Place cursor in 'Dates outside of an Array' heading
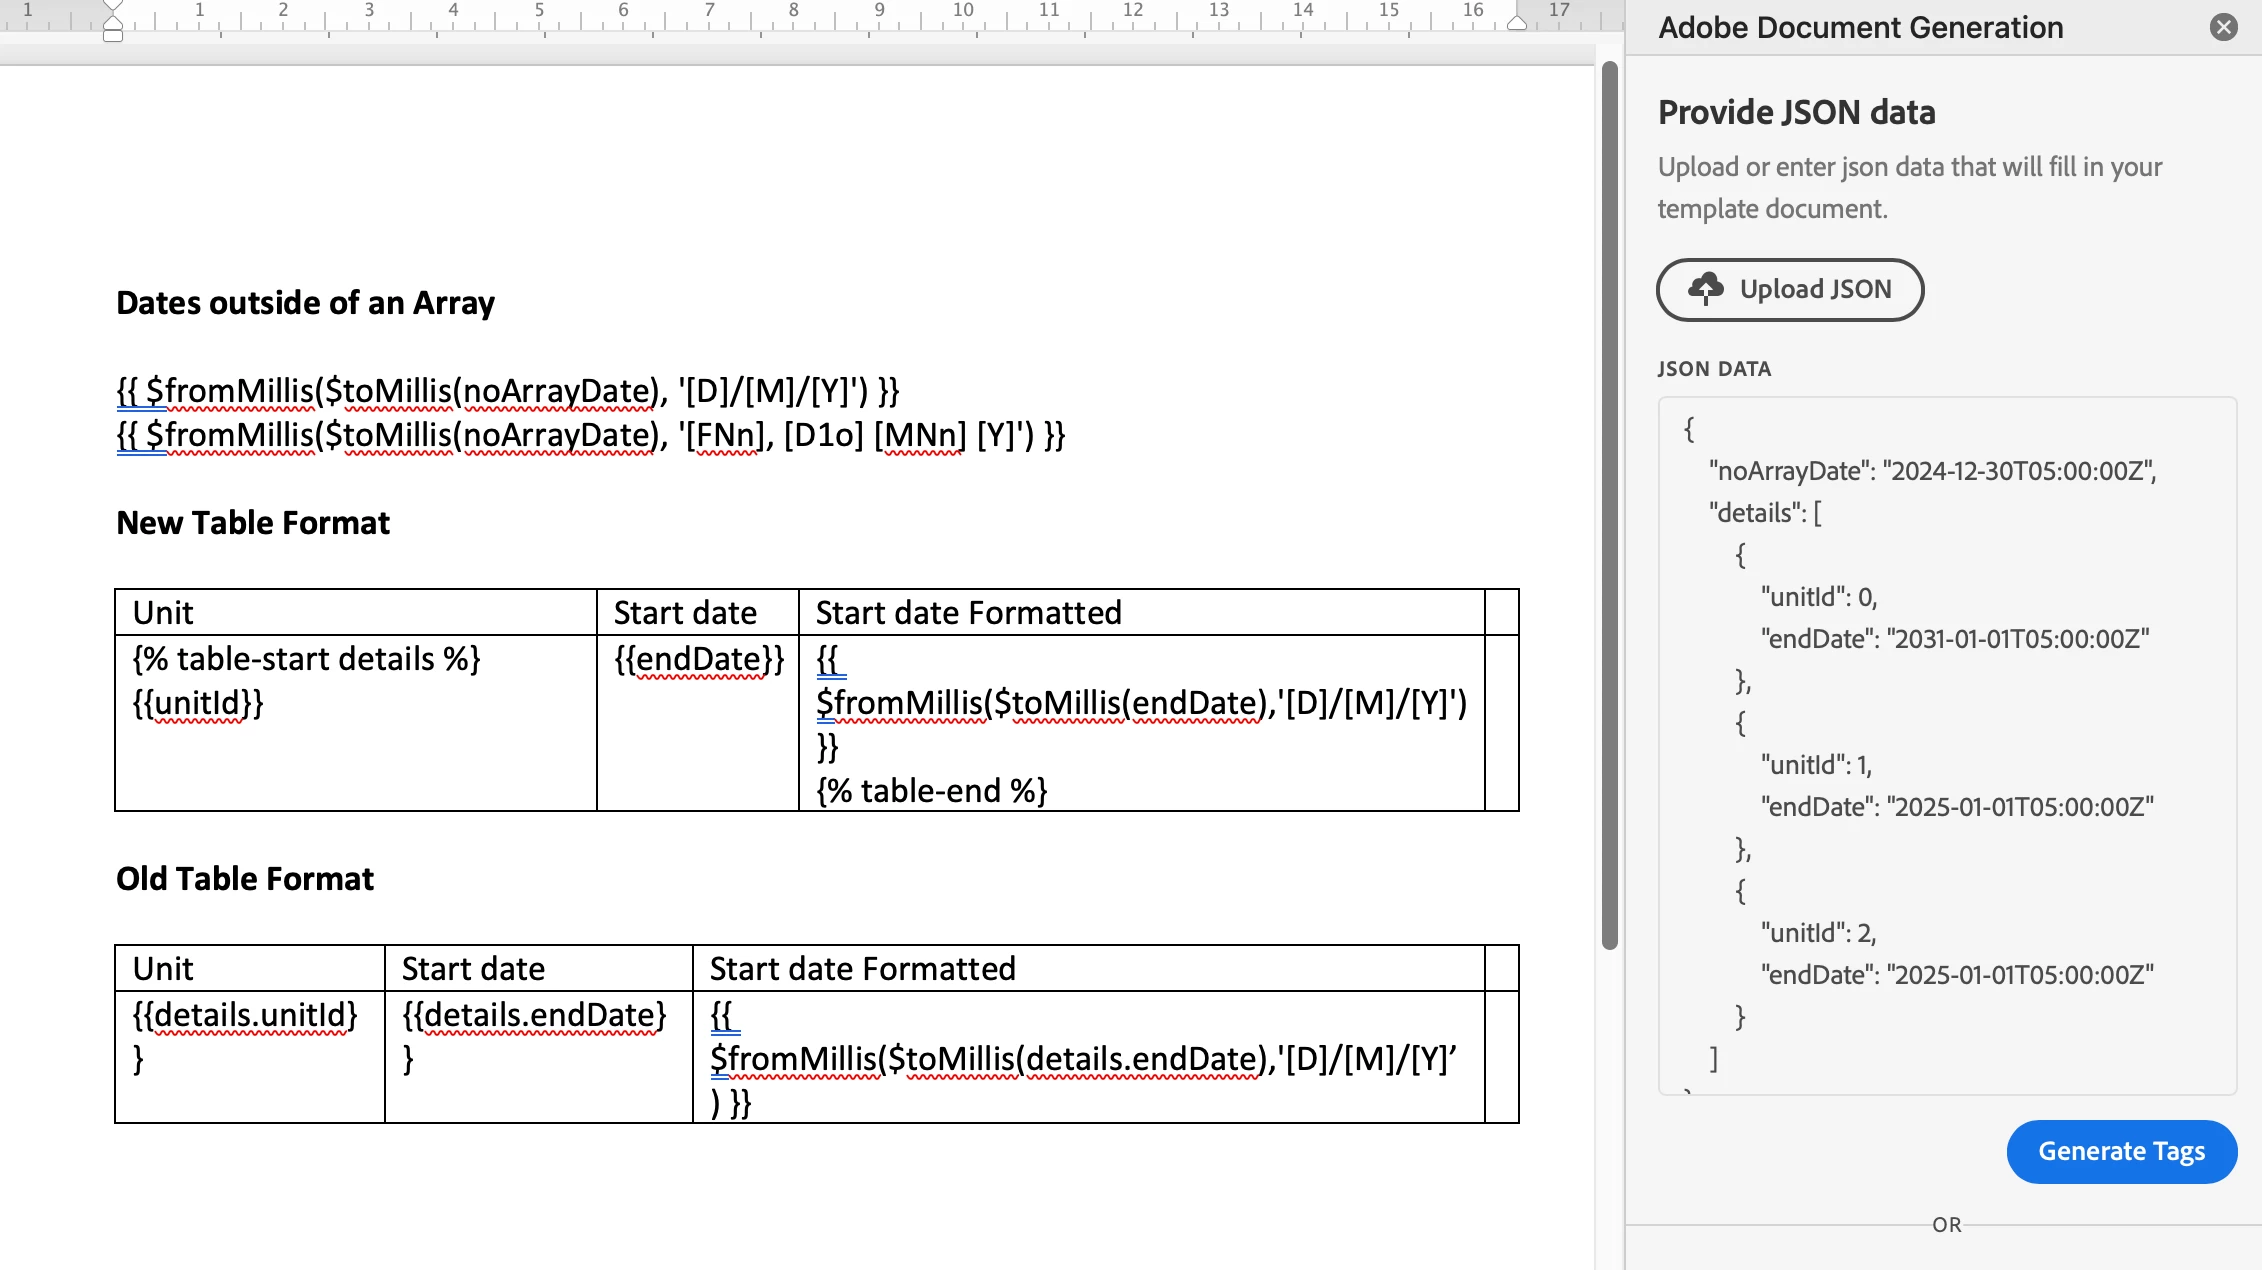The image size is (2262, 1270). point(305,303)
